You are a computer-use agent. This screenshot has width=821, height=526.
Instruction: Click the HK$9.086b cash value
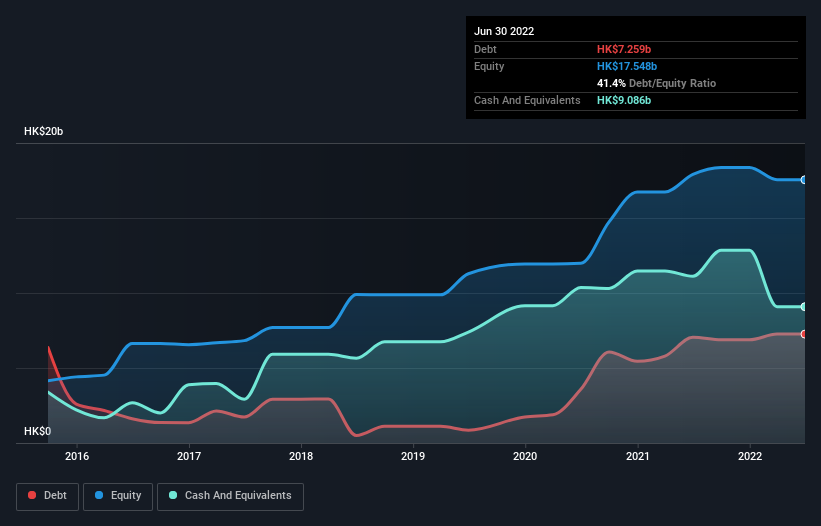624,100
